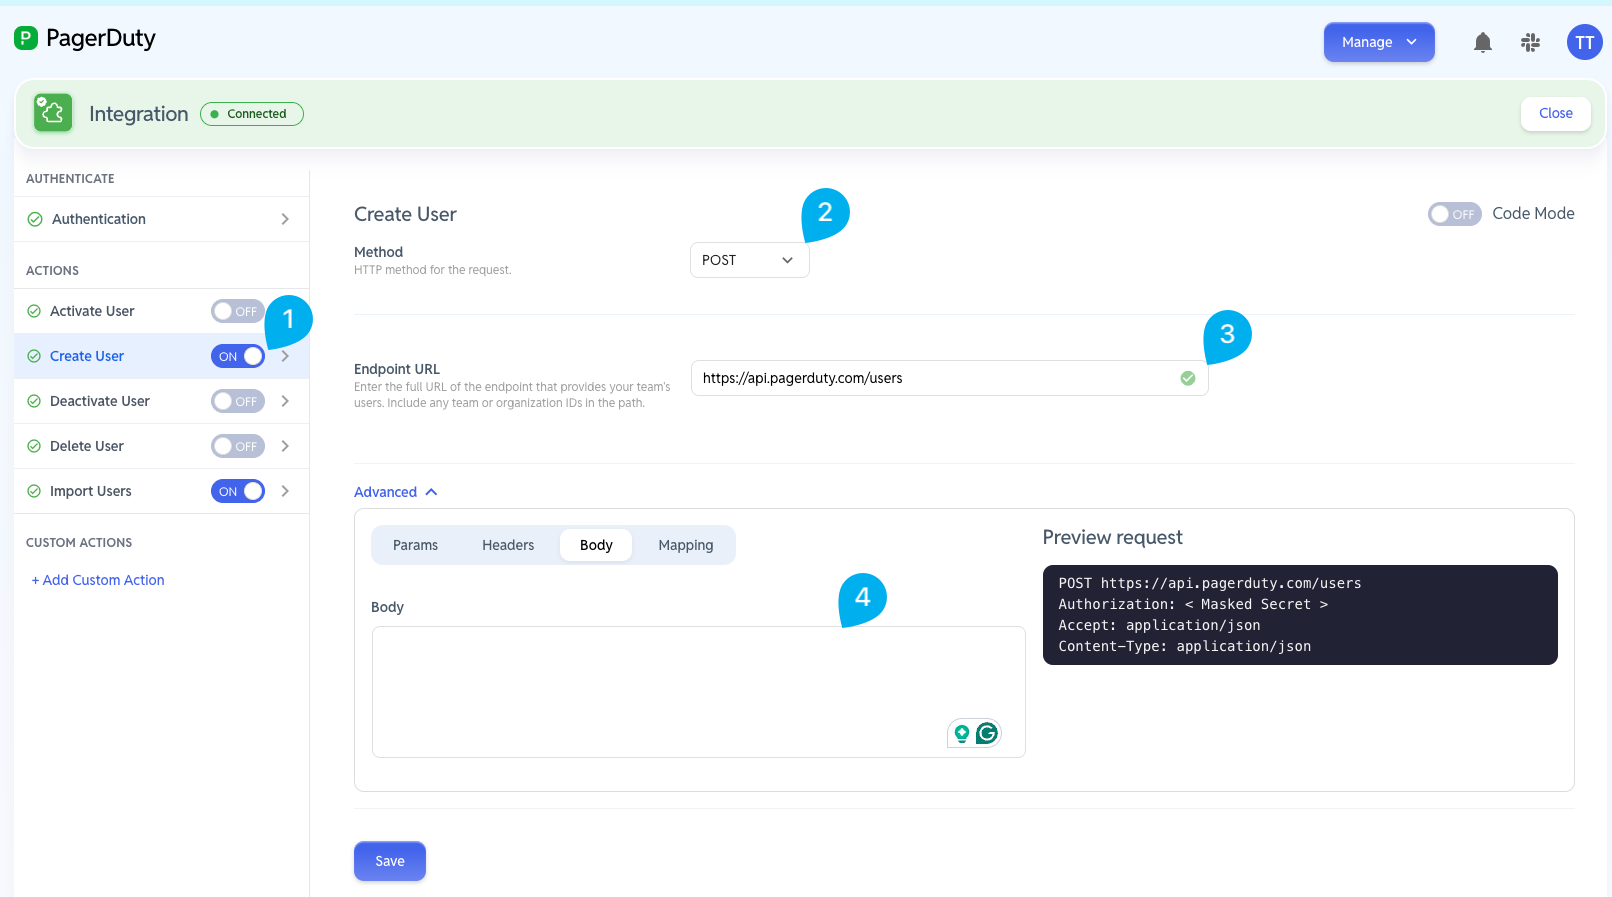Toggle Code Mode on

click(x=1455, y=214)
